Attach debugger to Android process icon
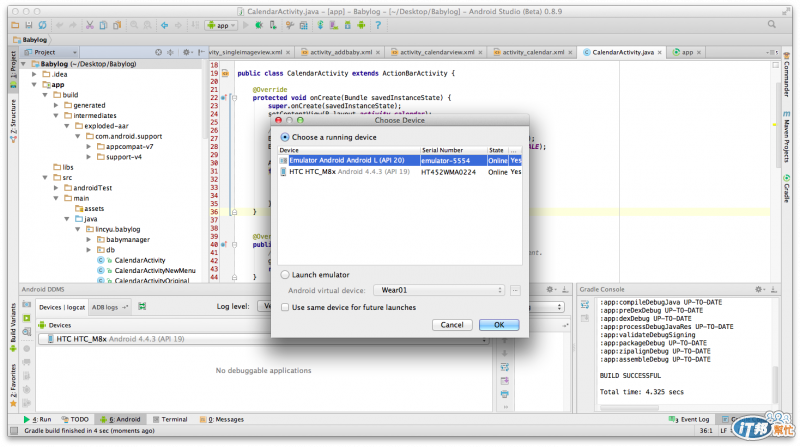 tap(273, 25)
